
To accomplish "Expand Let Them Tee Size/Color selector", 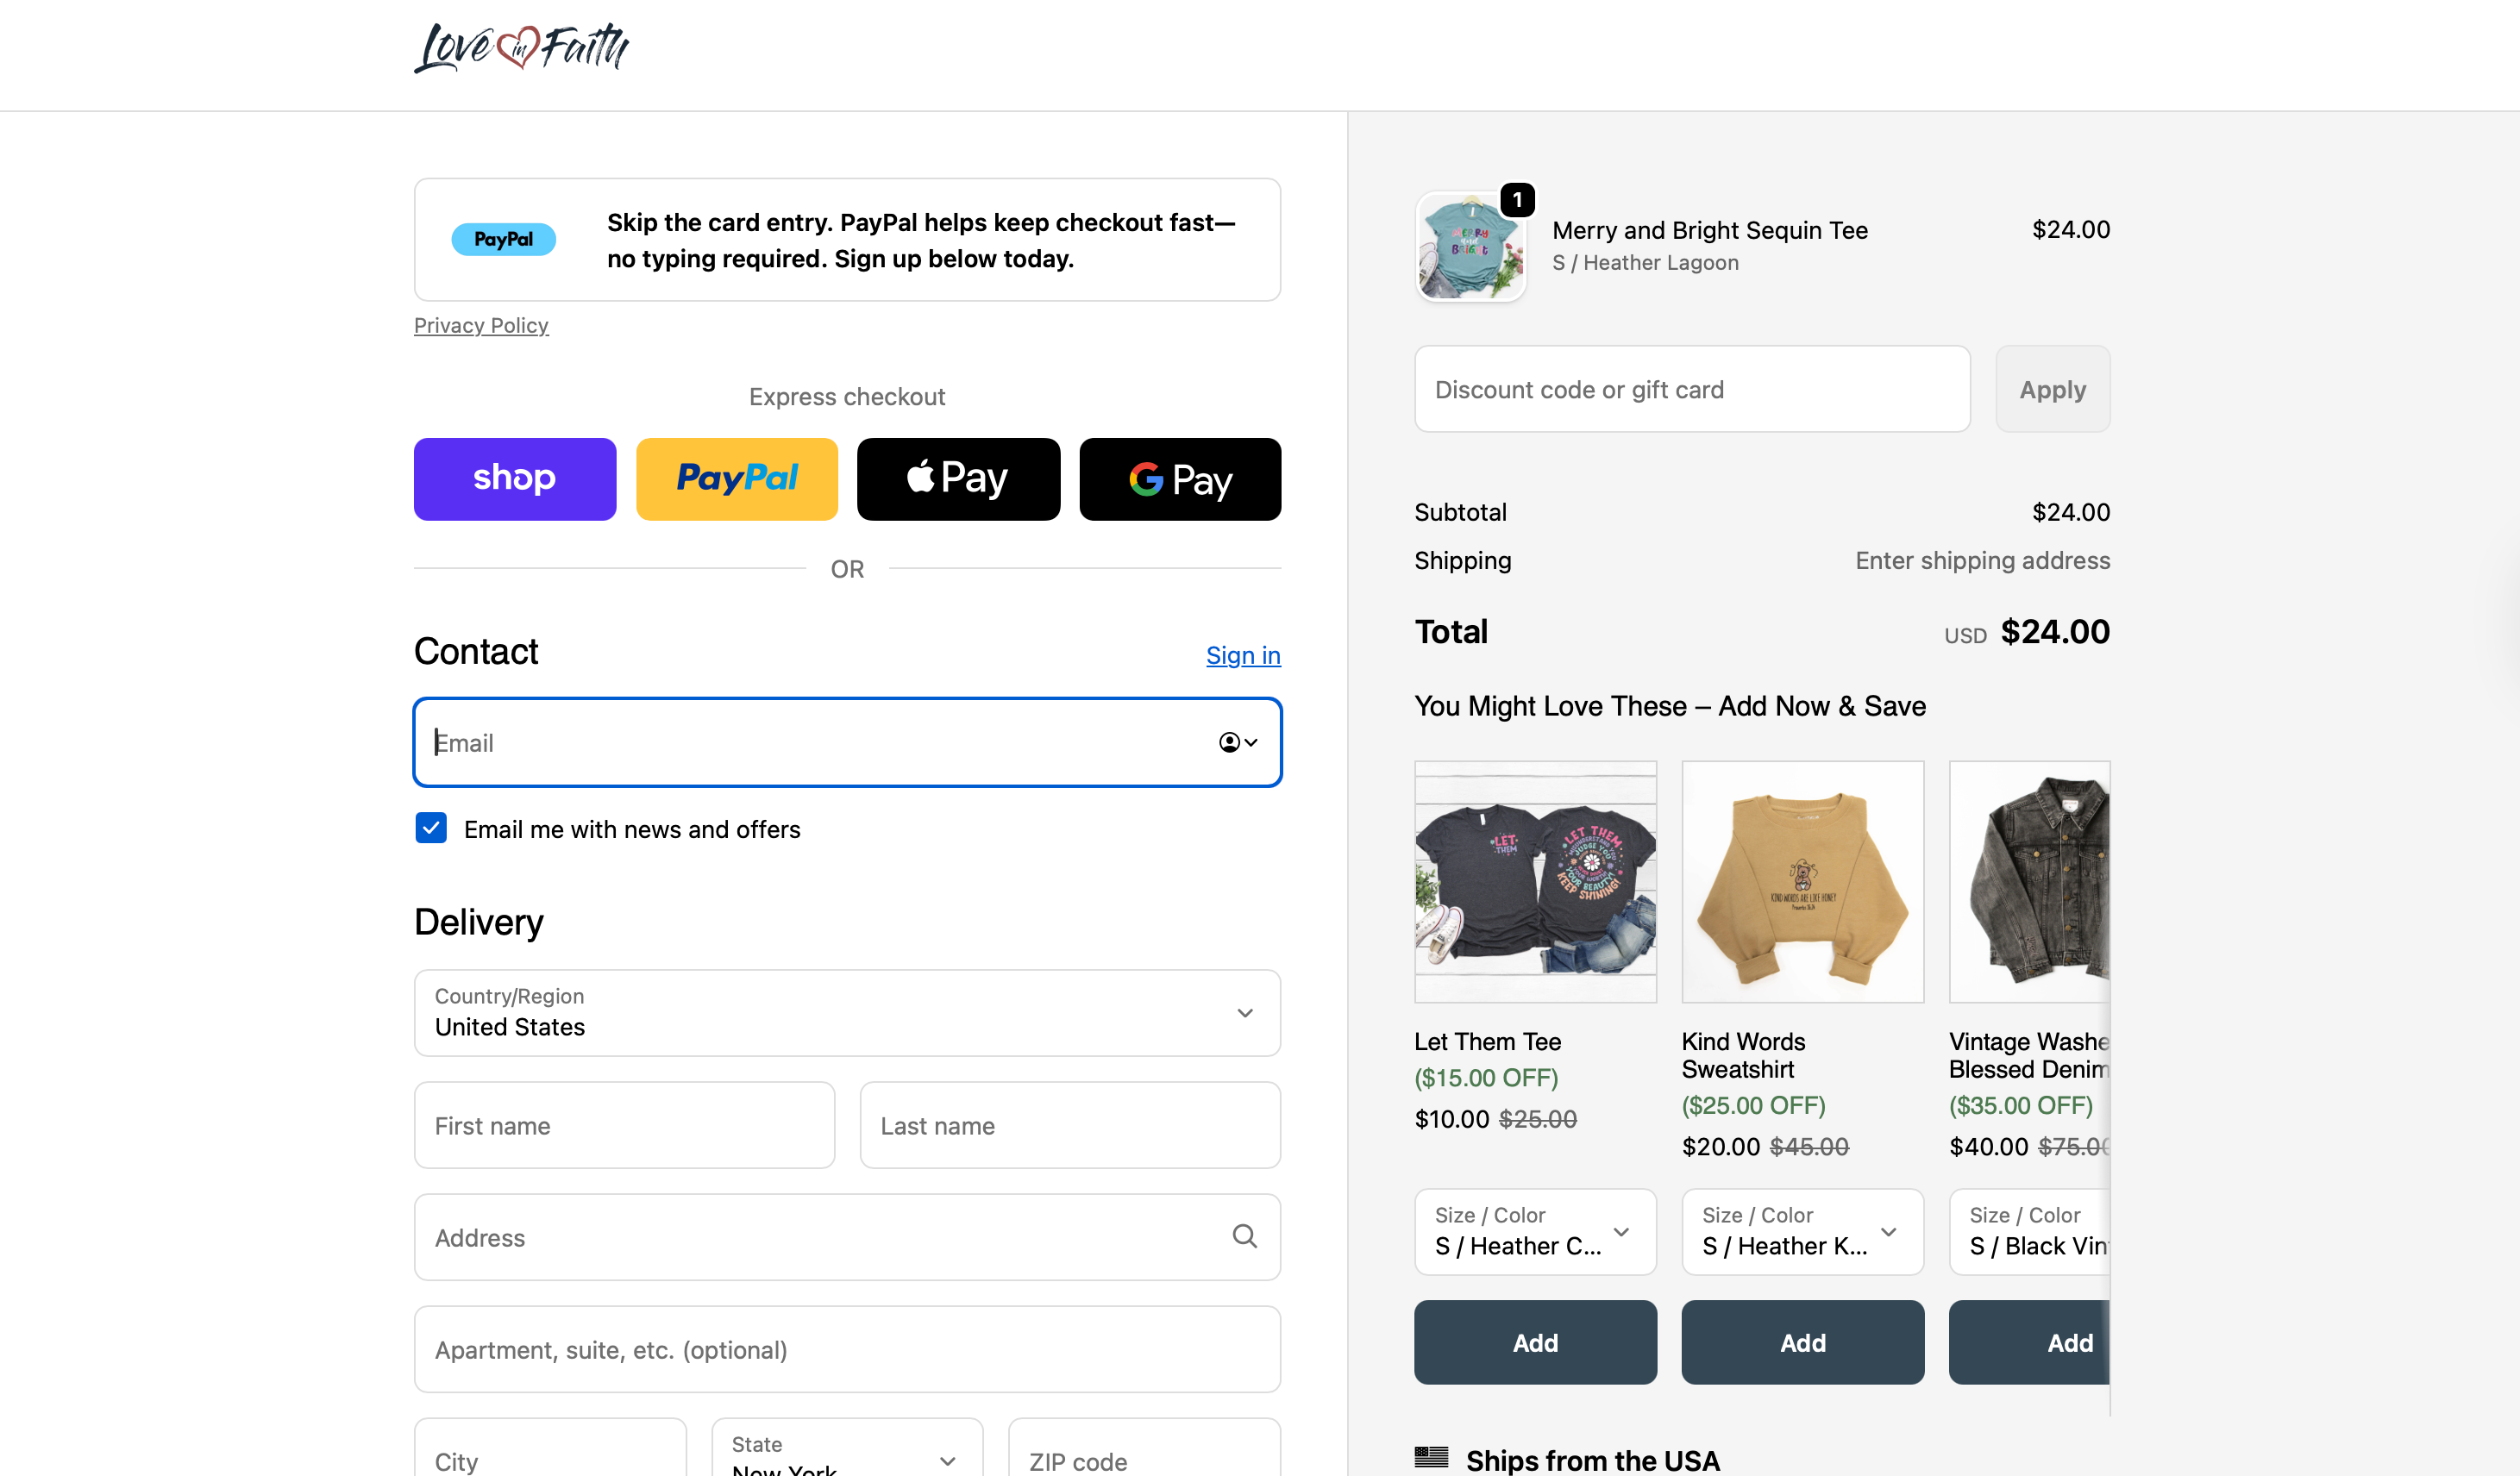I will 1534,1231.
